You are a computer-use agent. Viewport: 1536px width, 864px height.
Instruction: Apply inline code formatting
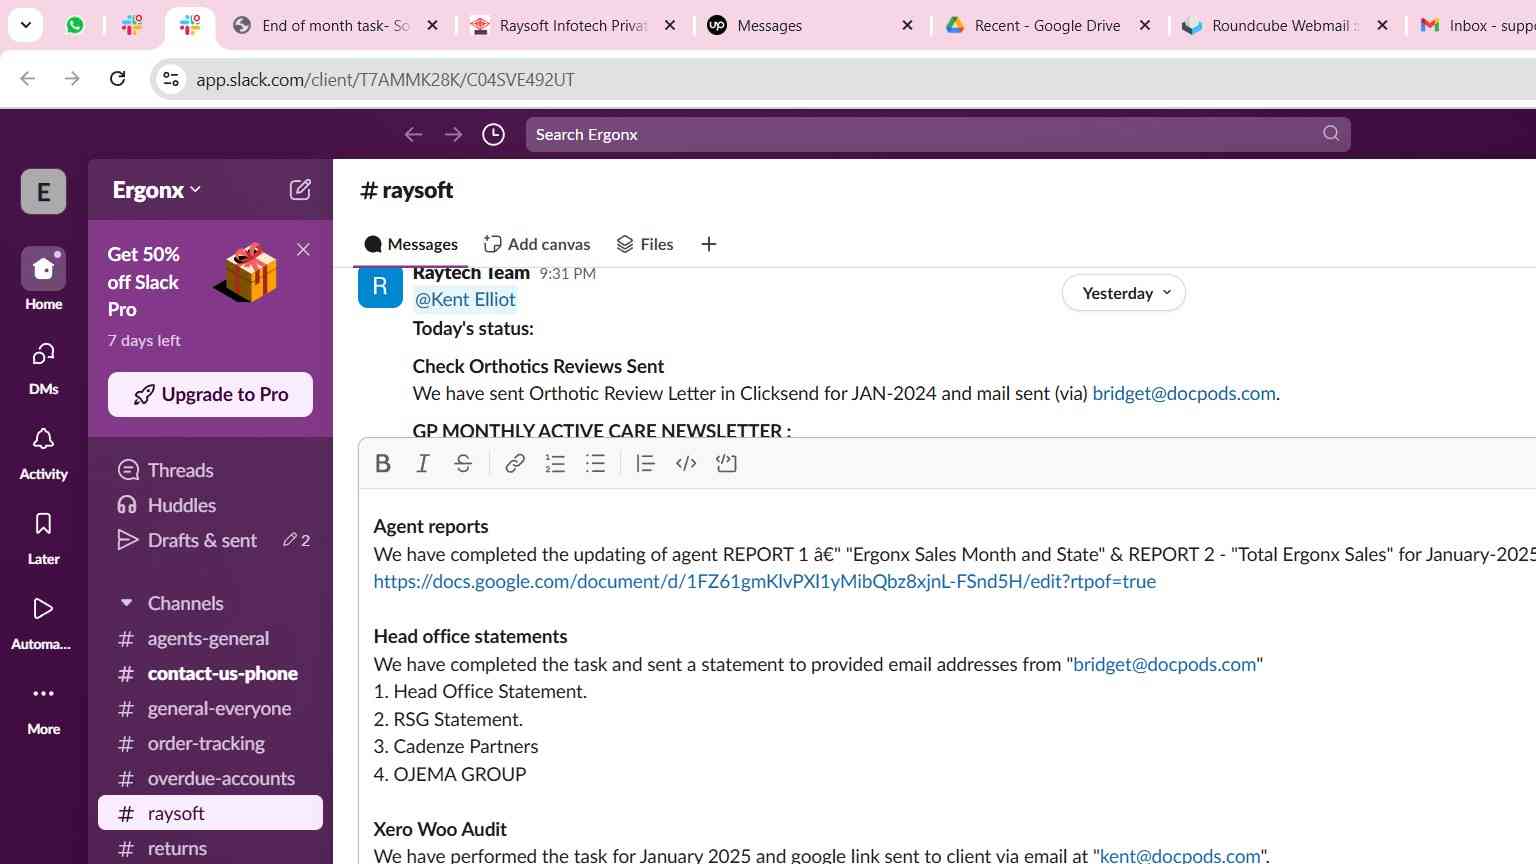[686, 464]
